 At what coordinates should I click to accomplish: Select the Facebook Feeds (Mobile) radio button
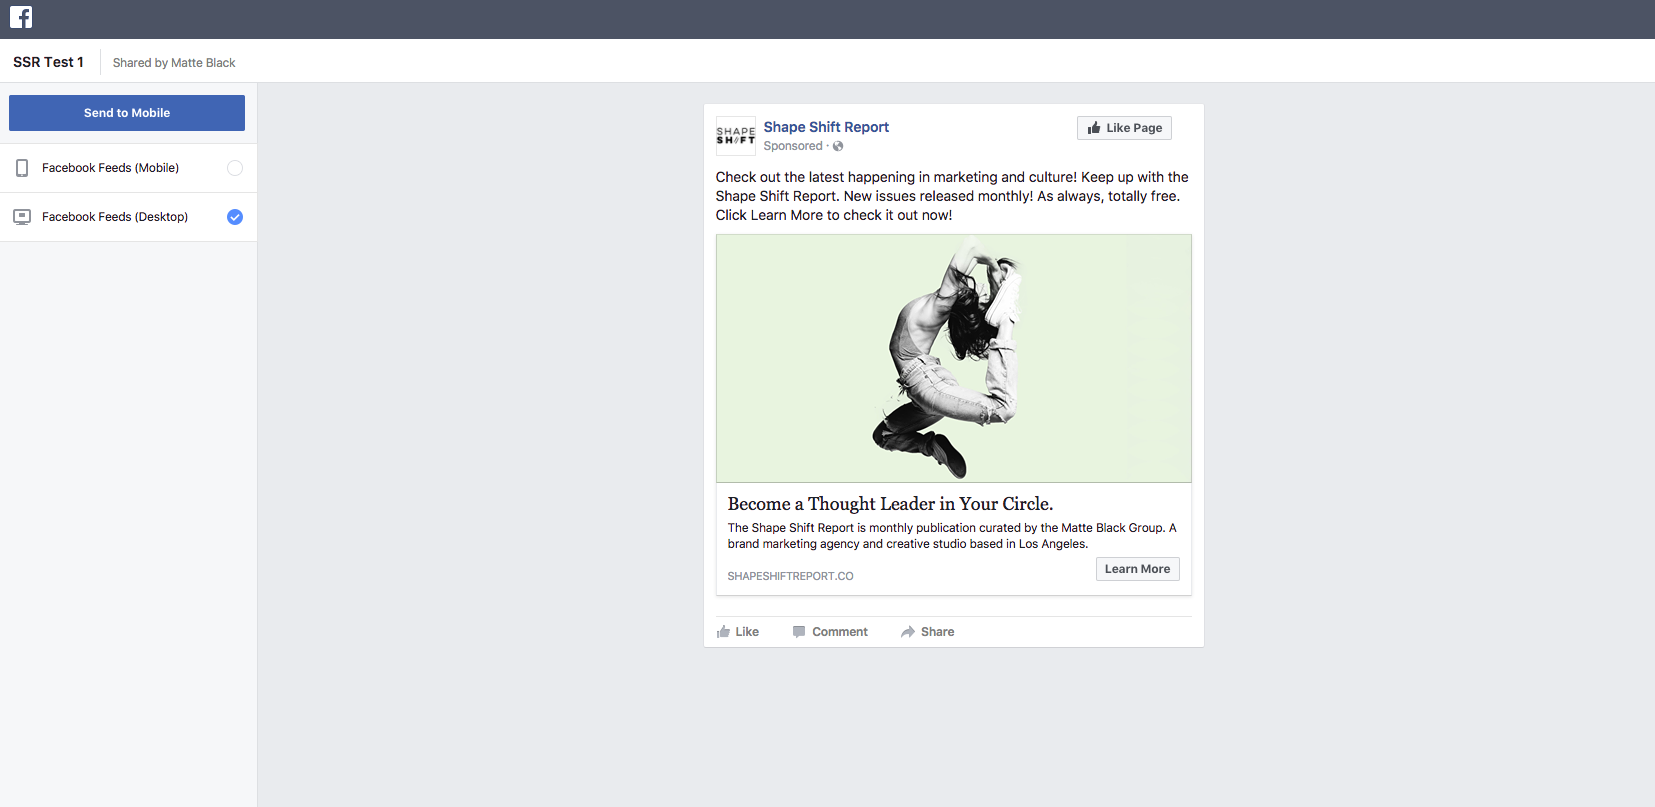(235, 168)
